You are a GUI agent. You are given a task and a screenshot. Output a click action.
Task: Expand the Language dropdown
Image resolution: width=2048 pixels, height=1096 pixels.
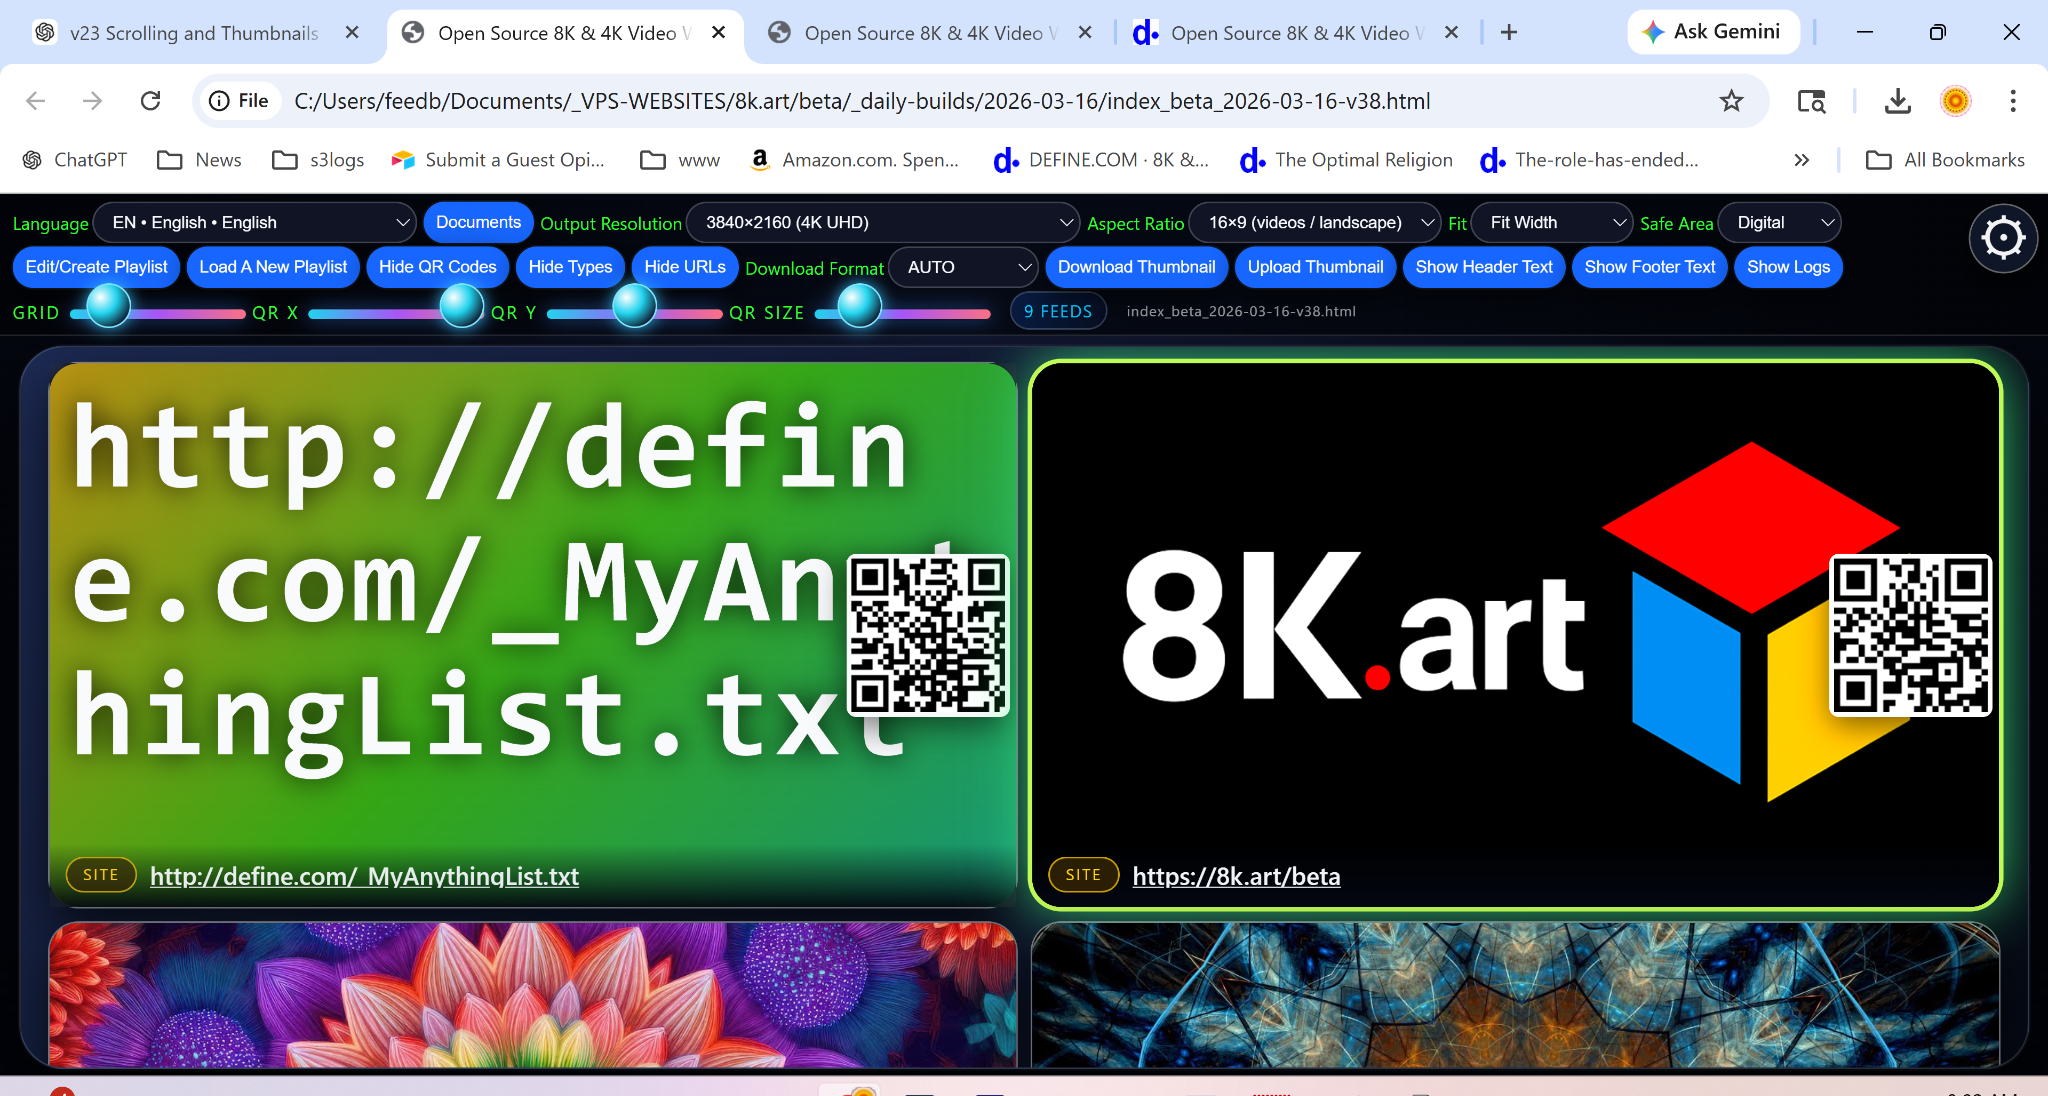pos(255,223)
